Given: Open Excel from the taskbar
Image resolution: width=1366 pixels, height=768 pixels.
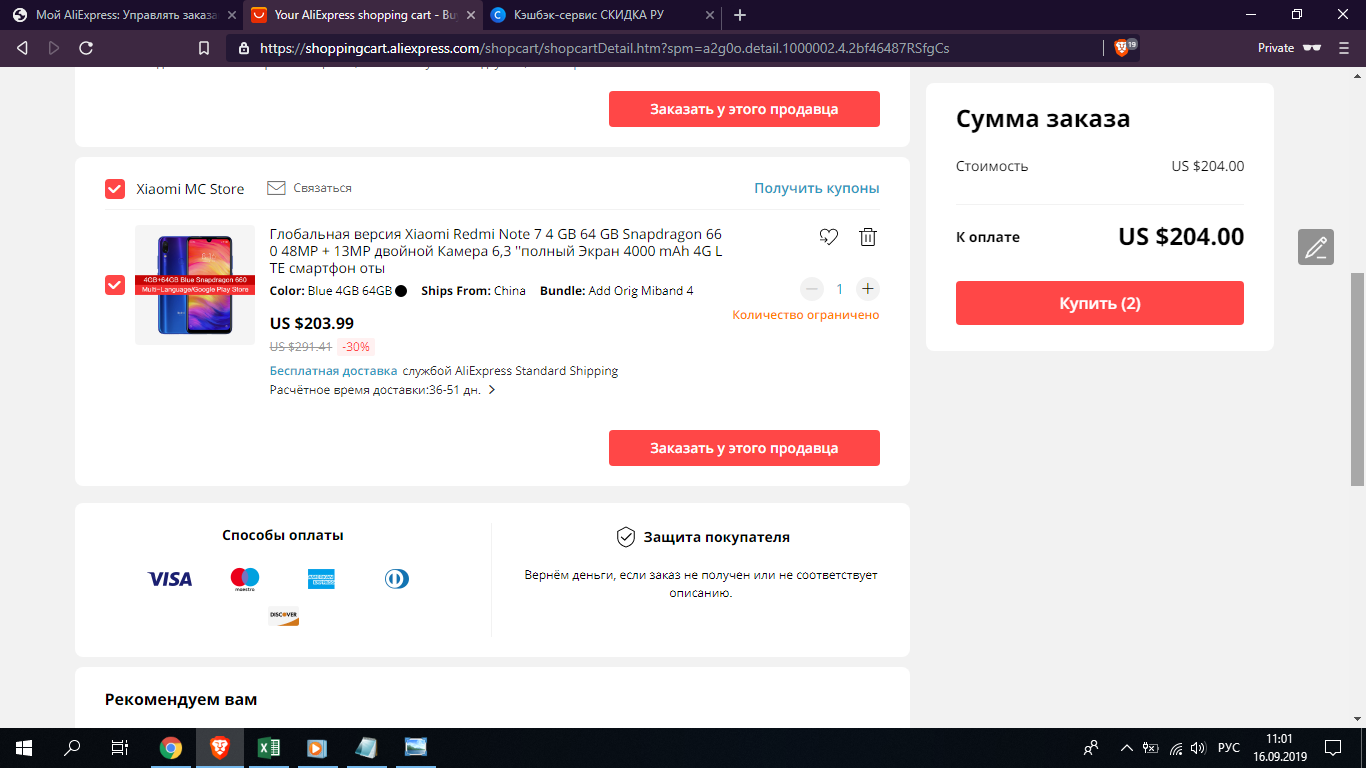Looking at the screenshot, I should click(268, 747).
